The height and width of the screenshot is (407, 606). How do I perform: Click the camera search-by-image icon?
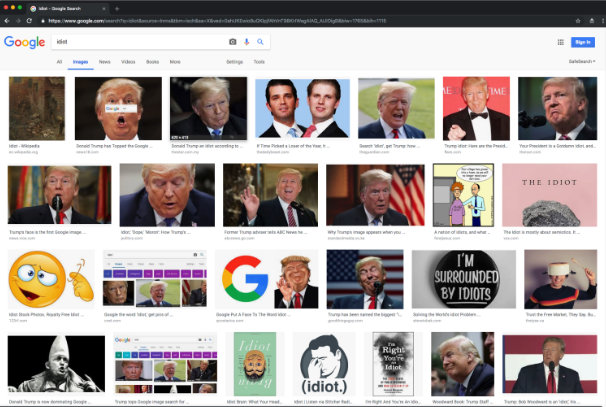(x=232, y=42)
